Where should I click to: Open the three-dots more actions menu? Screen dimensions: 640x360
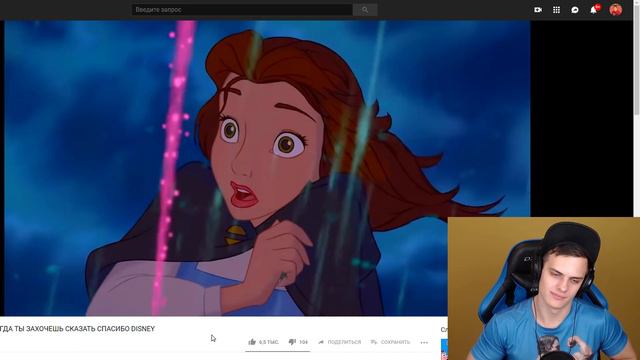pos(424,342)
